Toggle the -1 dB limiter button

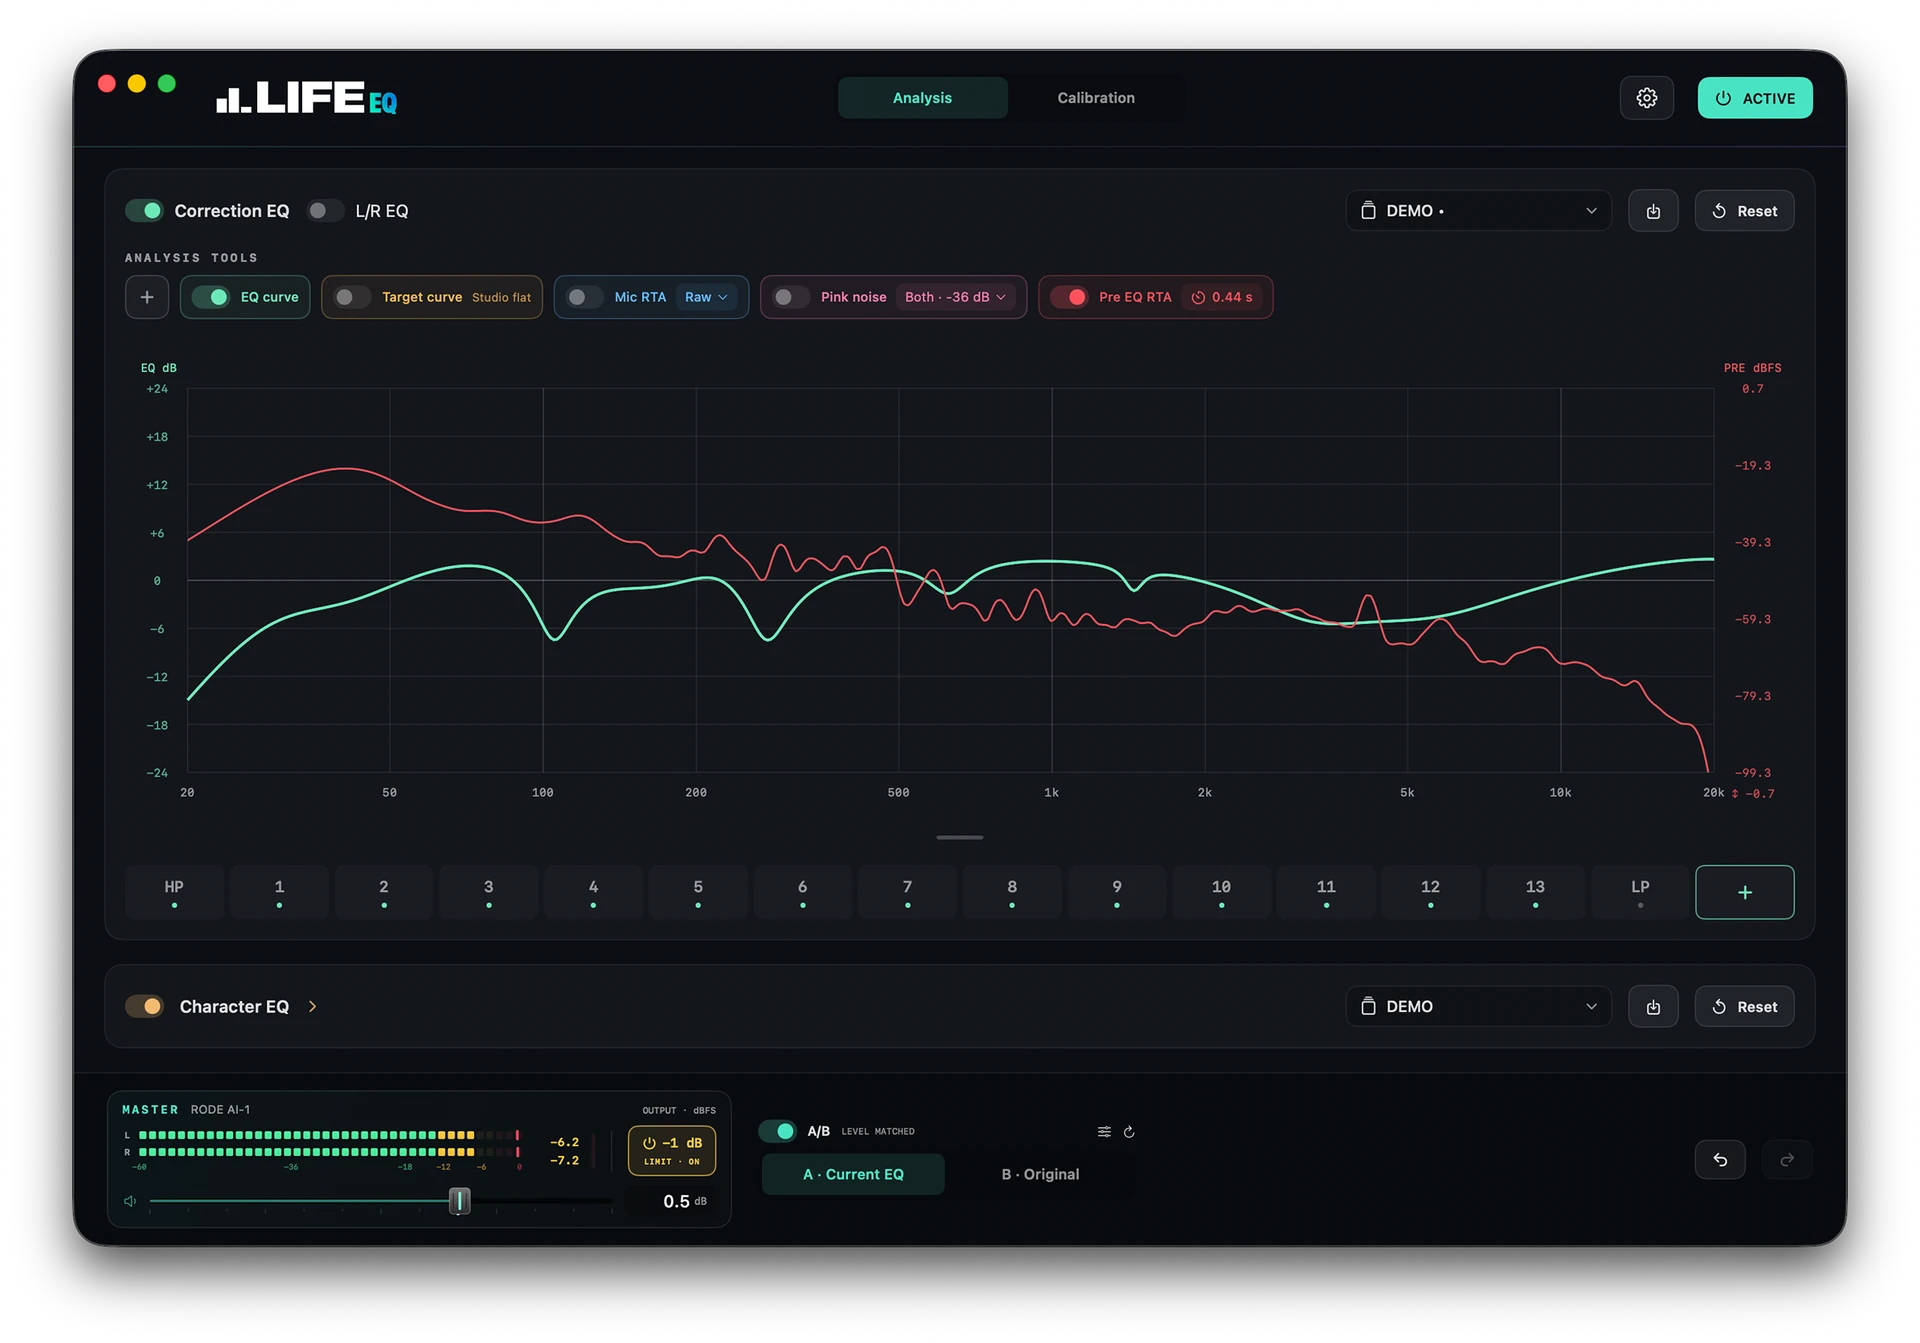tap(672, 1151)
